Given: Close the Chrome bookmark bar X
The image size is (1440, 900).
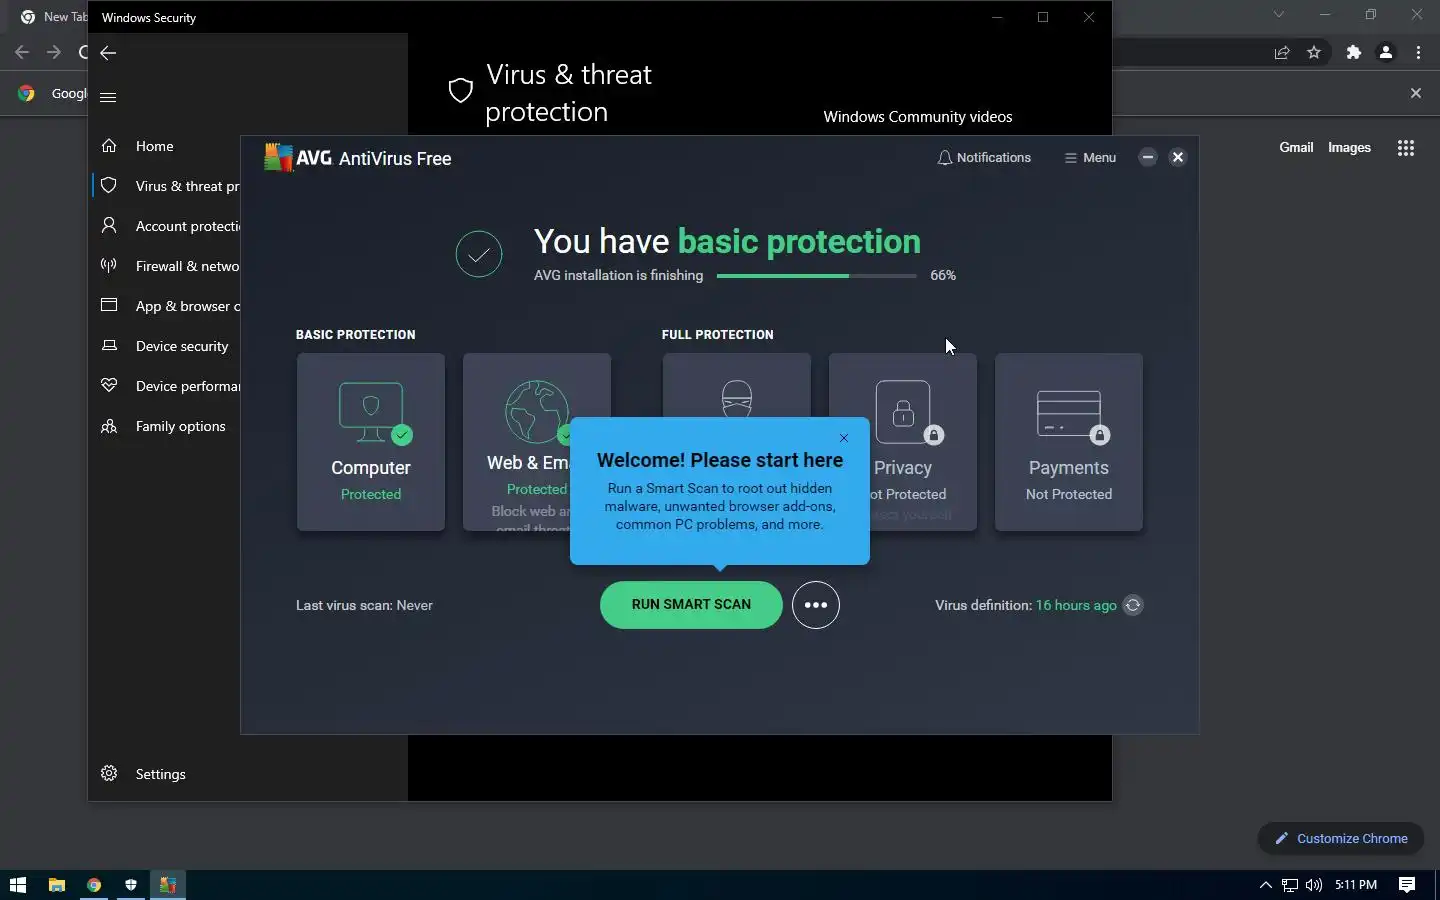Looking at the screenshot, I should tap(1416, 93).
